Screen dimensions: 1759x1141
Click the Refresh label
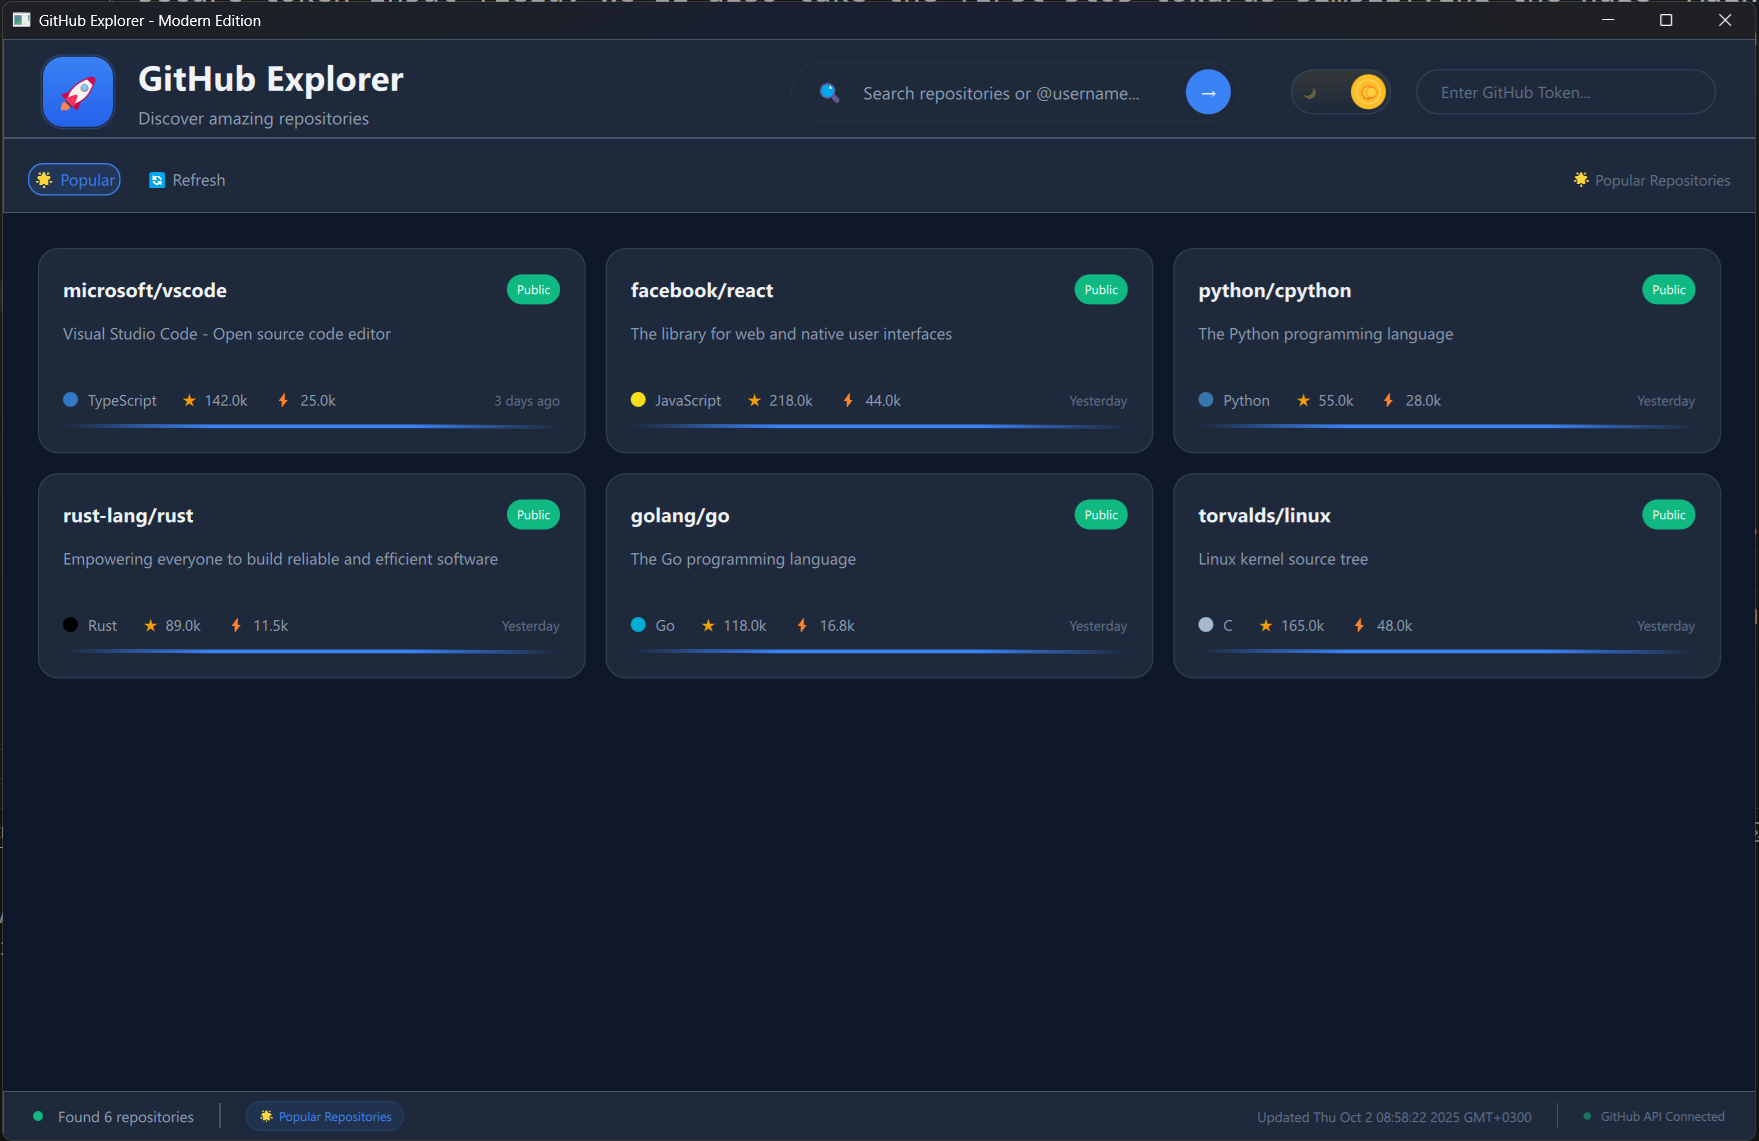click(x=198, y=180)
